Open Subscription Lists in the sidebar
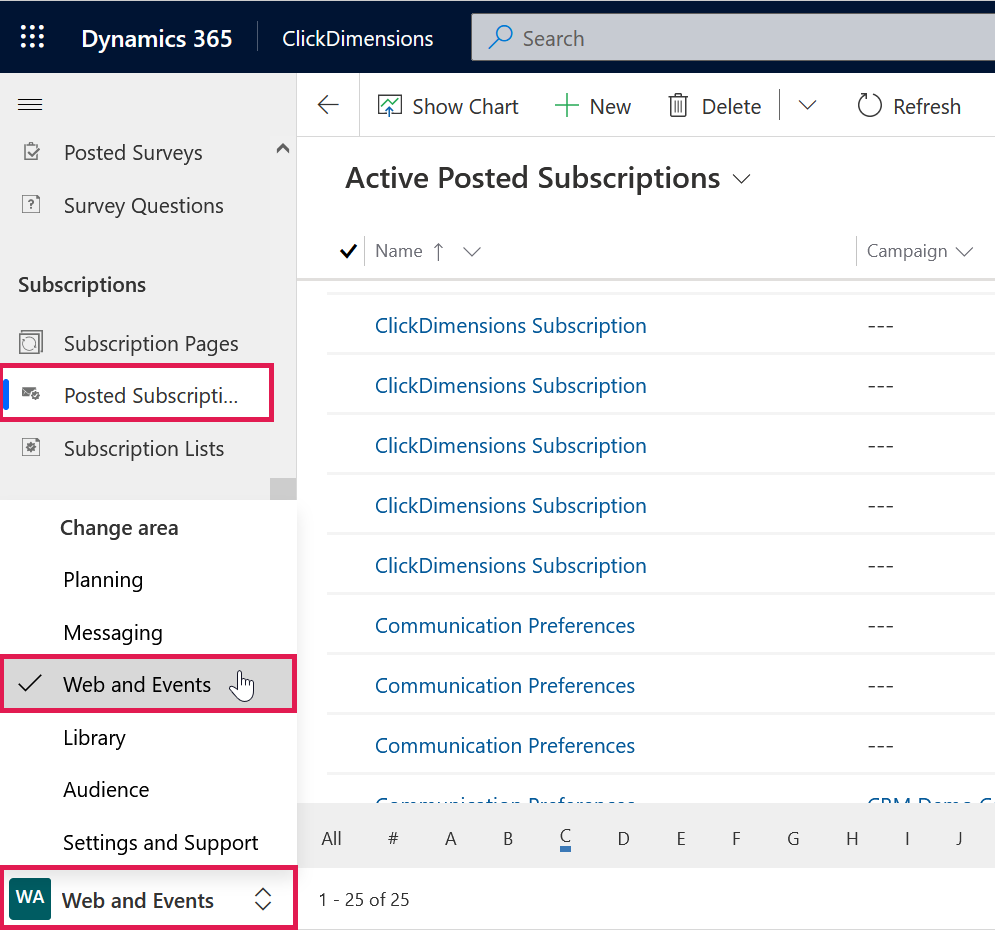Viewport: 995px width, 930px height. click(144, 449)
